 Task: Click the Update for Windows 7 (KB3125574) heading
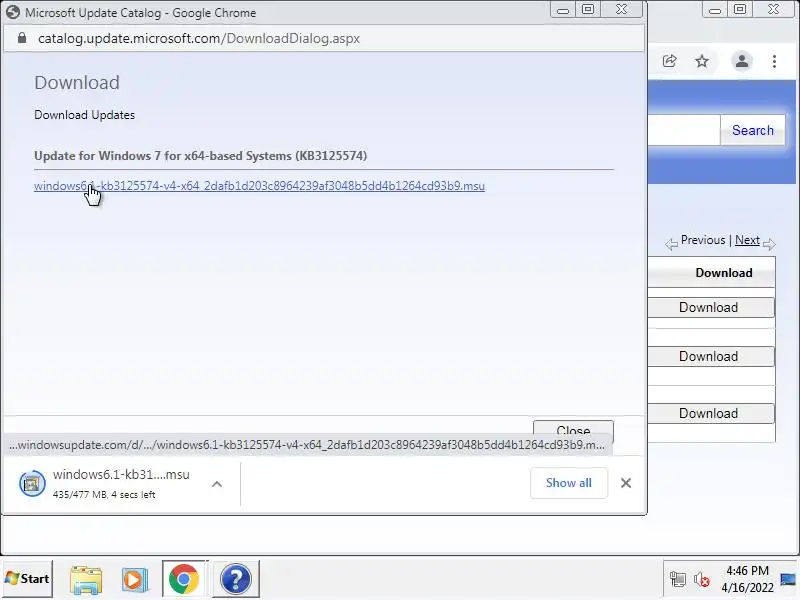point(201,156)
